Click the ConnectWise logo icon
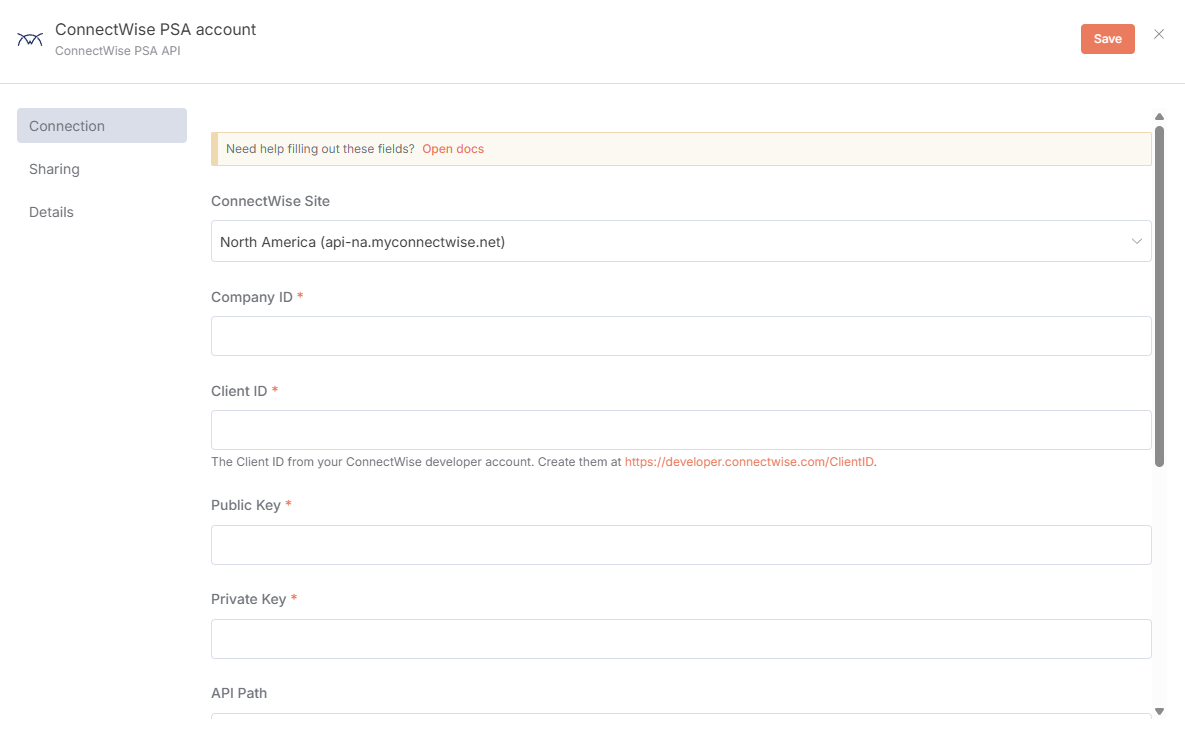Screen dimensions: 1185x737 [x=30, y=40]
